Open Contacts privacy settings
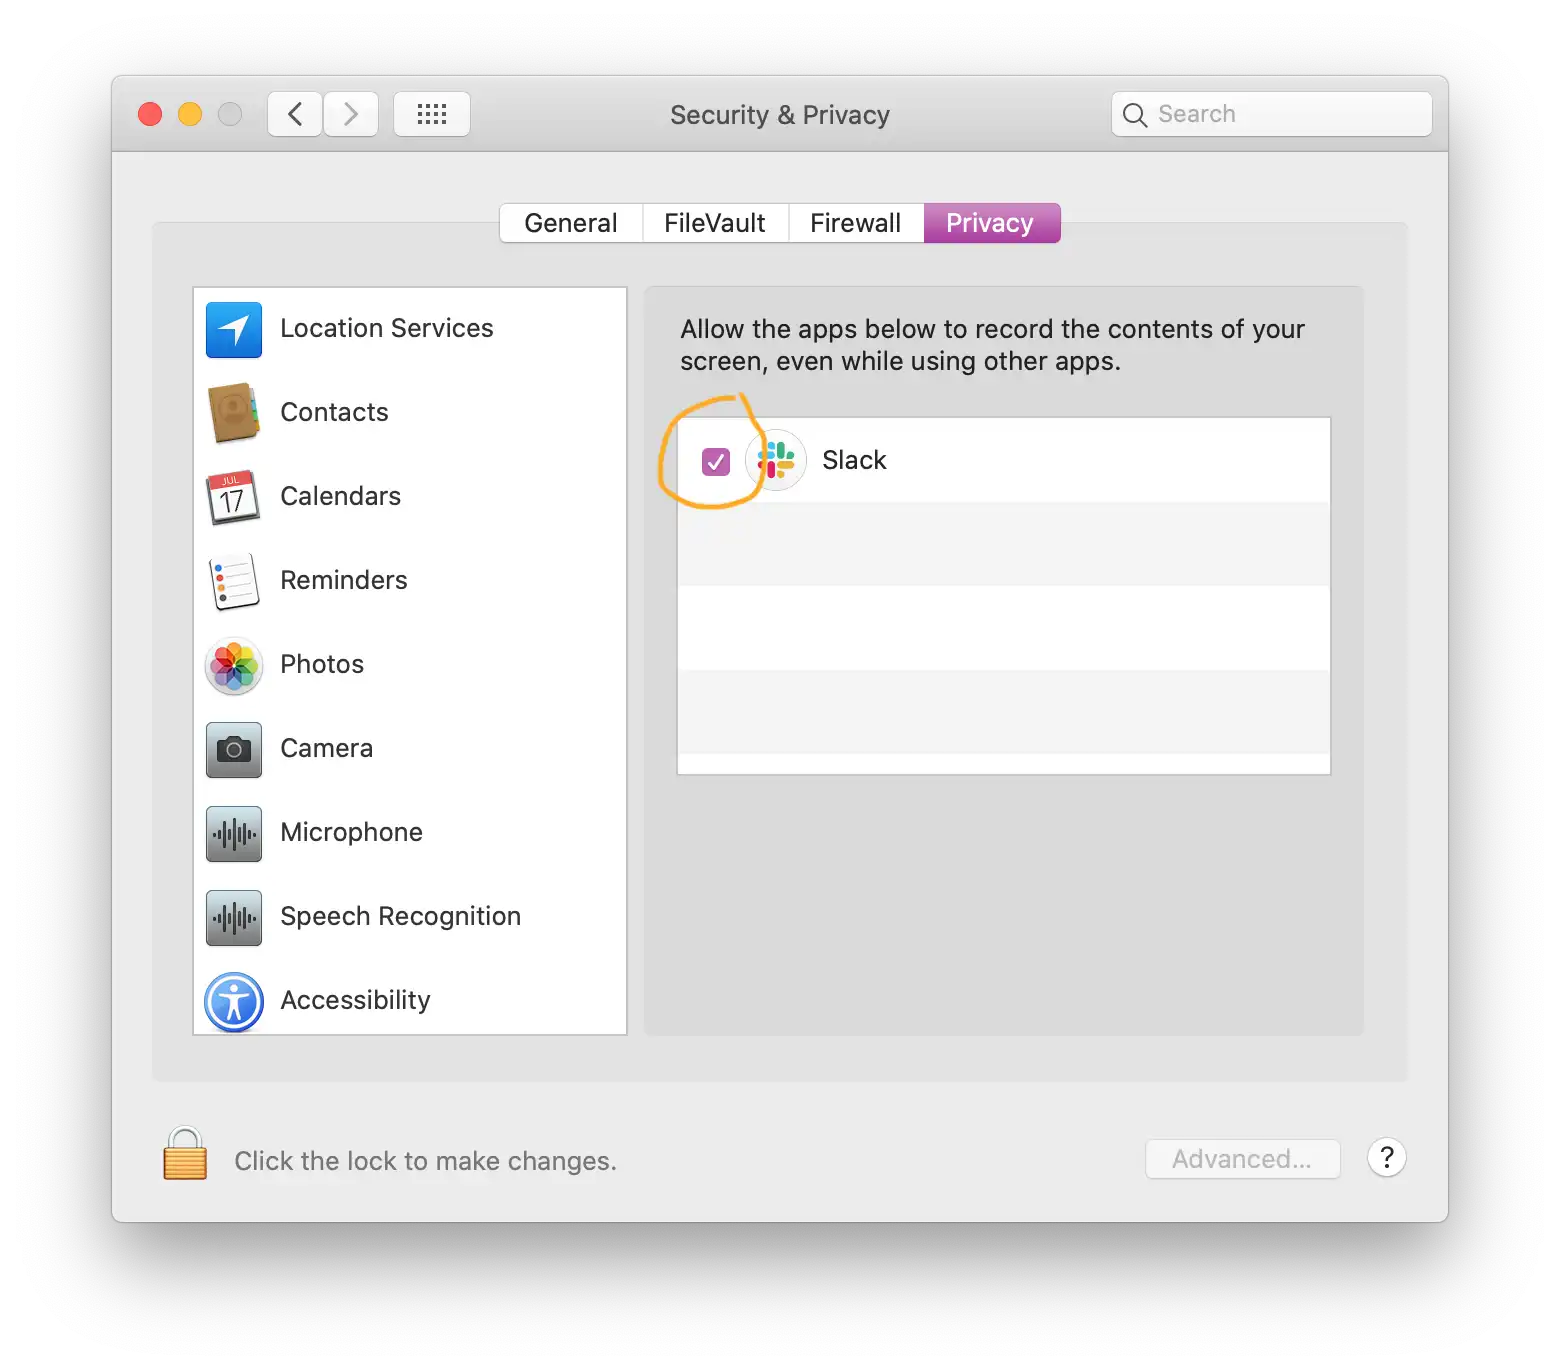The height and width of the screenshot is (1370, 1560). [233, 413]
